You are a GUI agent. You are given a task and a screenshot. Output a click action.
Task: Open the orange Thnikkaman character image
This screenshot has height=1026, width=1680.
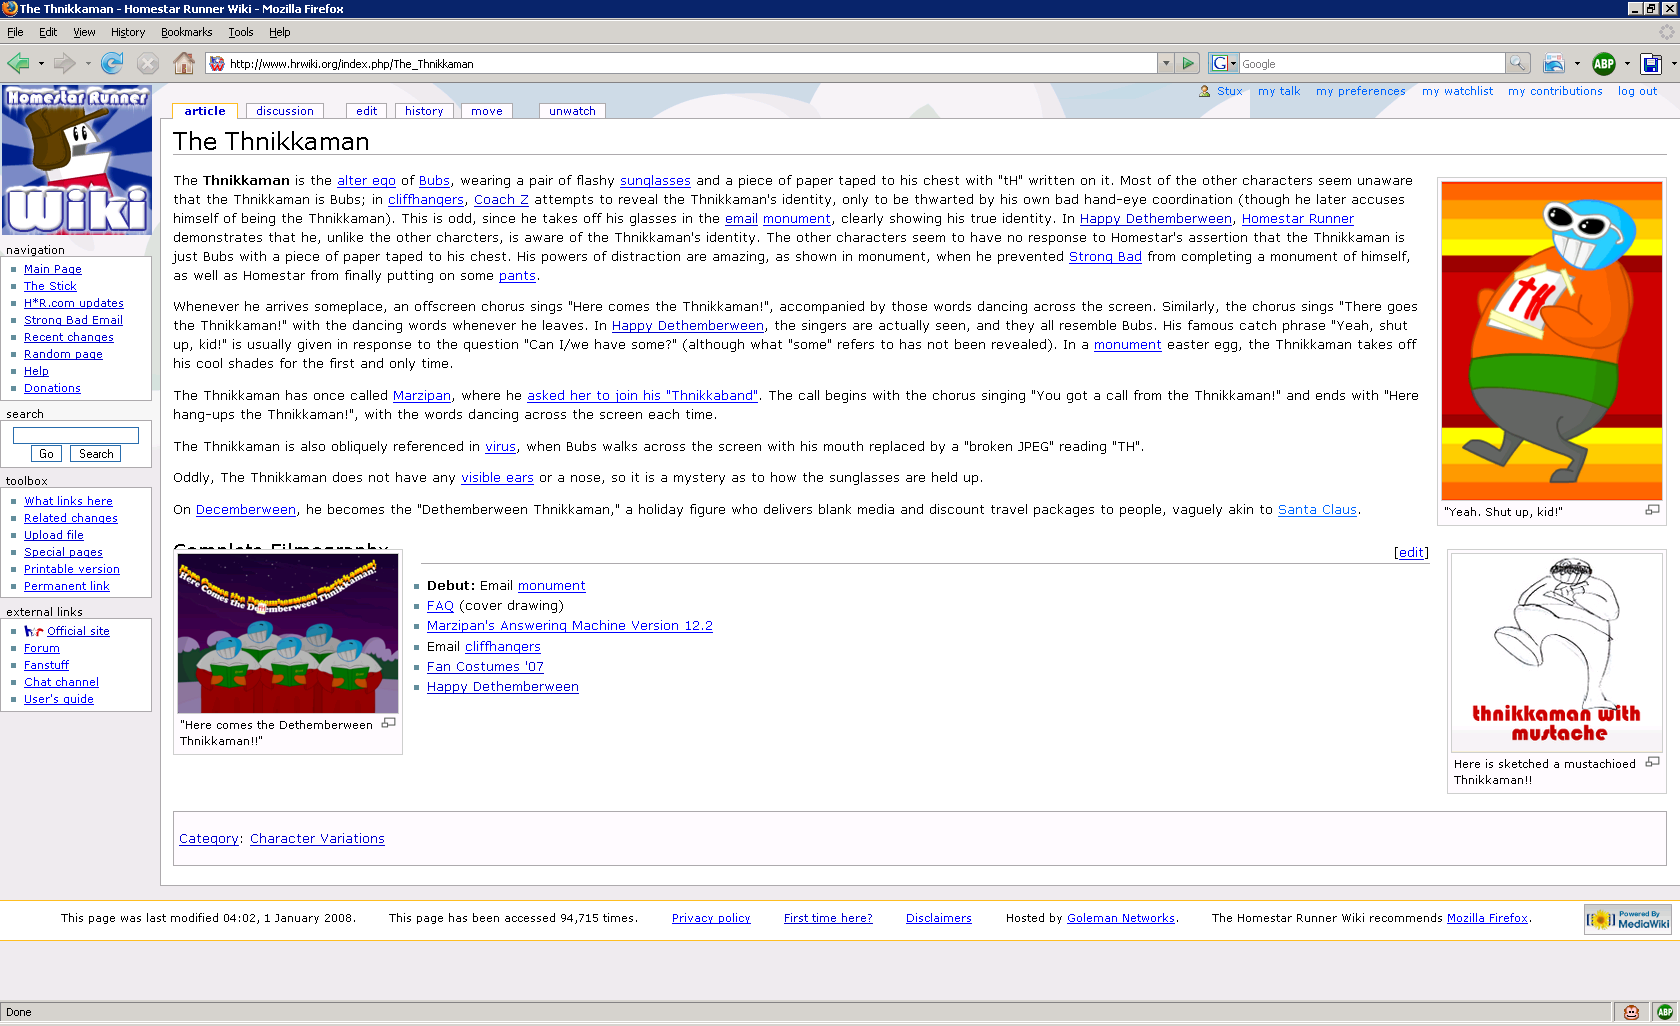click(1551, 341)
